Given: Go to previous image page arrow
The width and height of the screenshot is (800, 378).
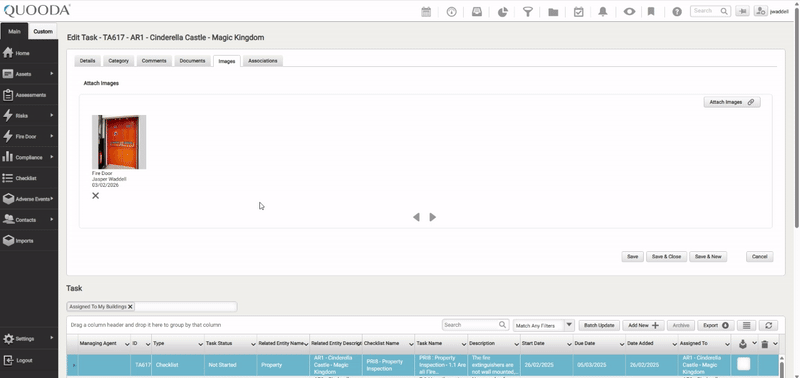Looking at the screenshot, I should (416, 217).
